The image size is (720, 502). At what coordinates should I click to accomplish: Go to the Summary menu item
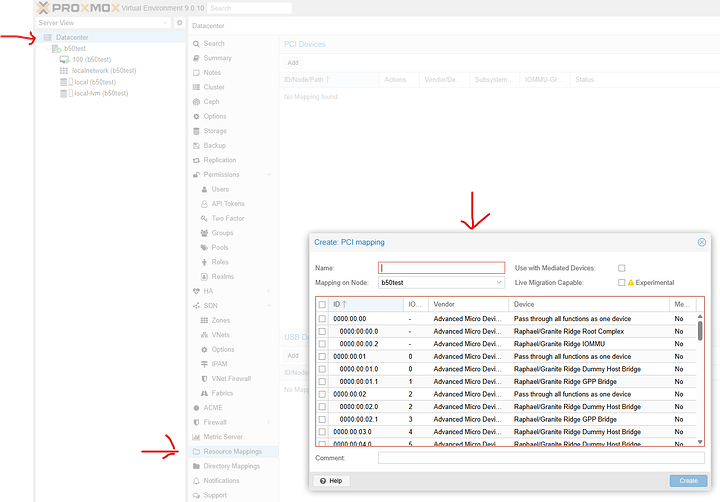coord(217,58)
